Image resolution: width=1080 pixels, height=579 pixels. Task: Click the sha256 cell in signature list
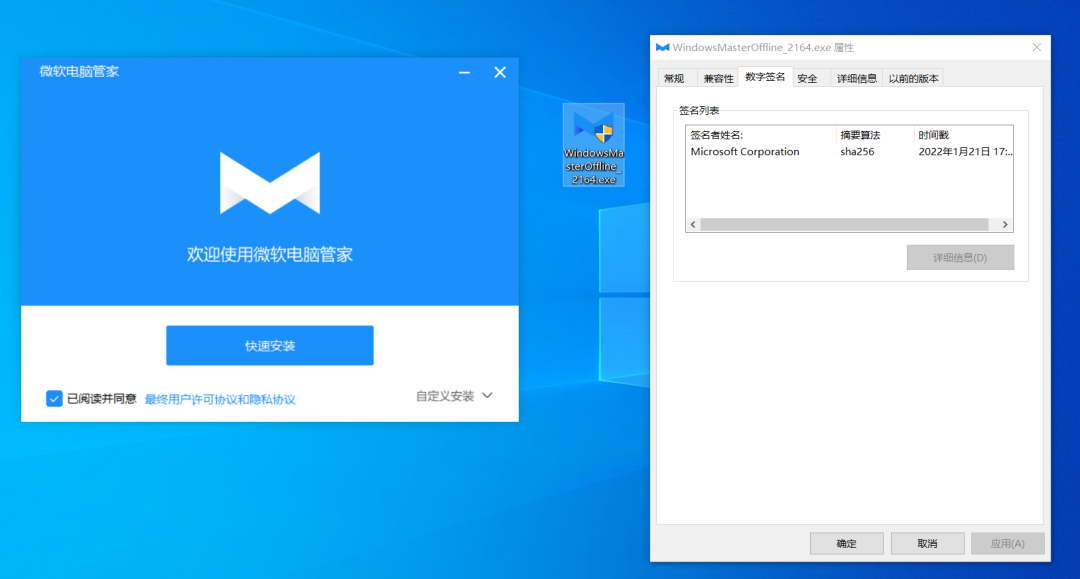tap(858, 151)
